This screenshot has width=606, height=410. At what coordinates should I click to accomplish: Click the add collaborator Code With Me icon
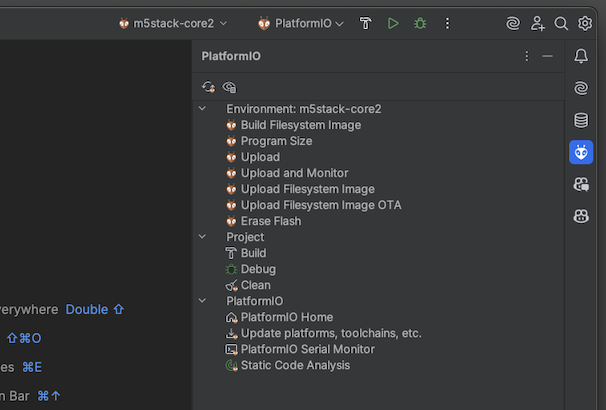(x=538, y=23)
